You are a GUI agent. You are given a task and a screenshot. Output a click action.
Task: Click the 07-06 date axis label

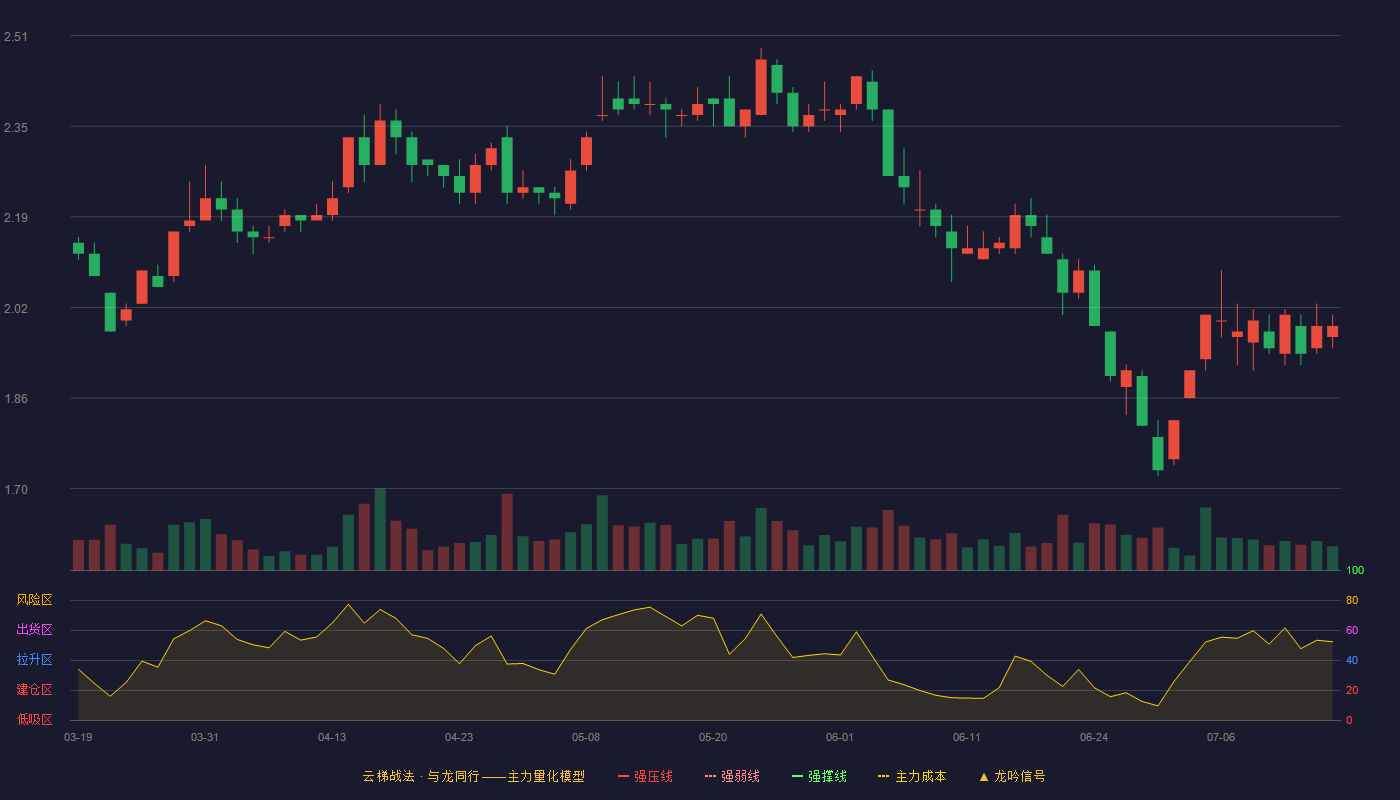click(1221, 737)
